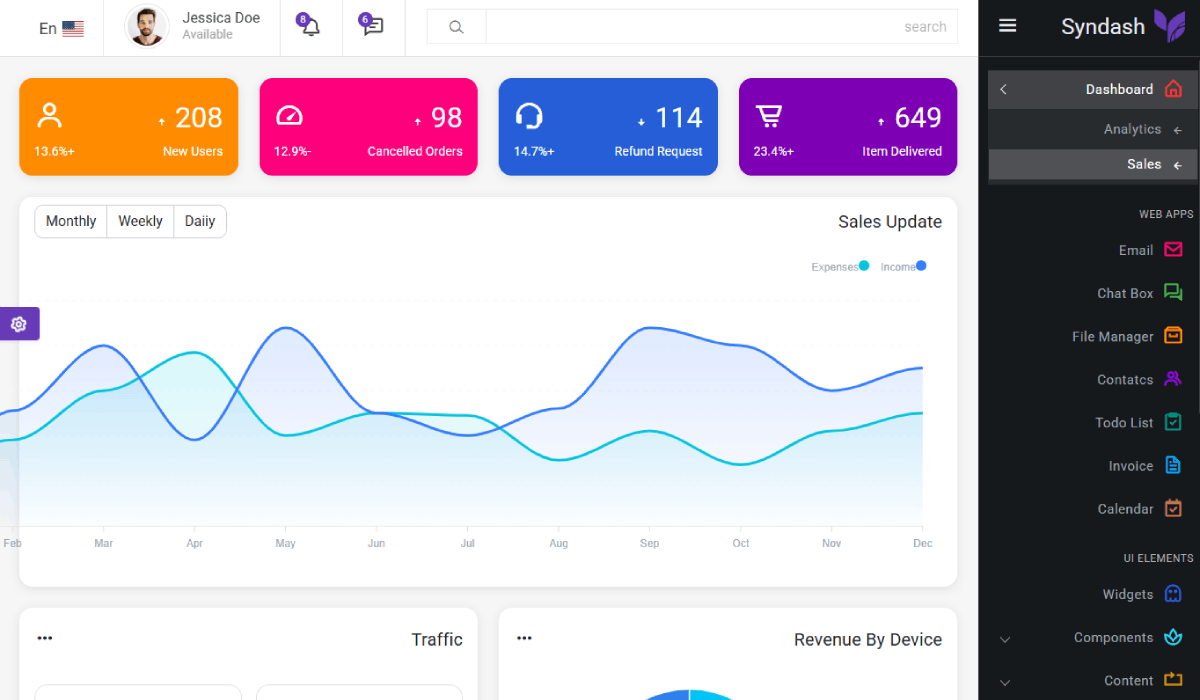This screenshot has height=700, width=1200.
Task: Click the Refund Request label
Action: pos(658,152)
